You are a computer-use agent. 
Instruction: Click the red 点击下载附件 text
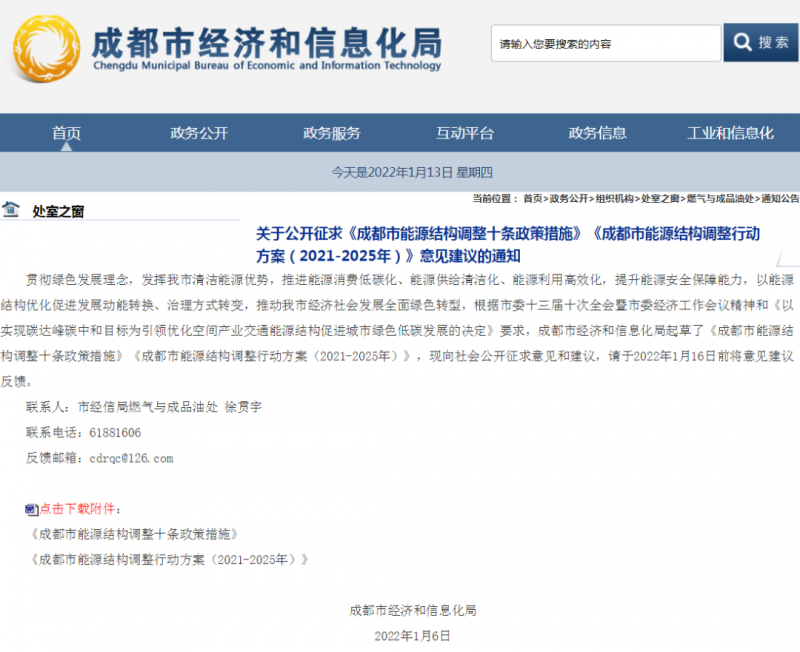[x=80, y=508]
